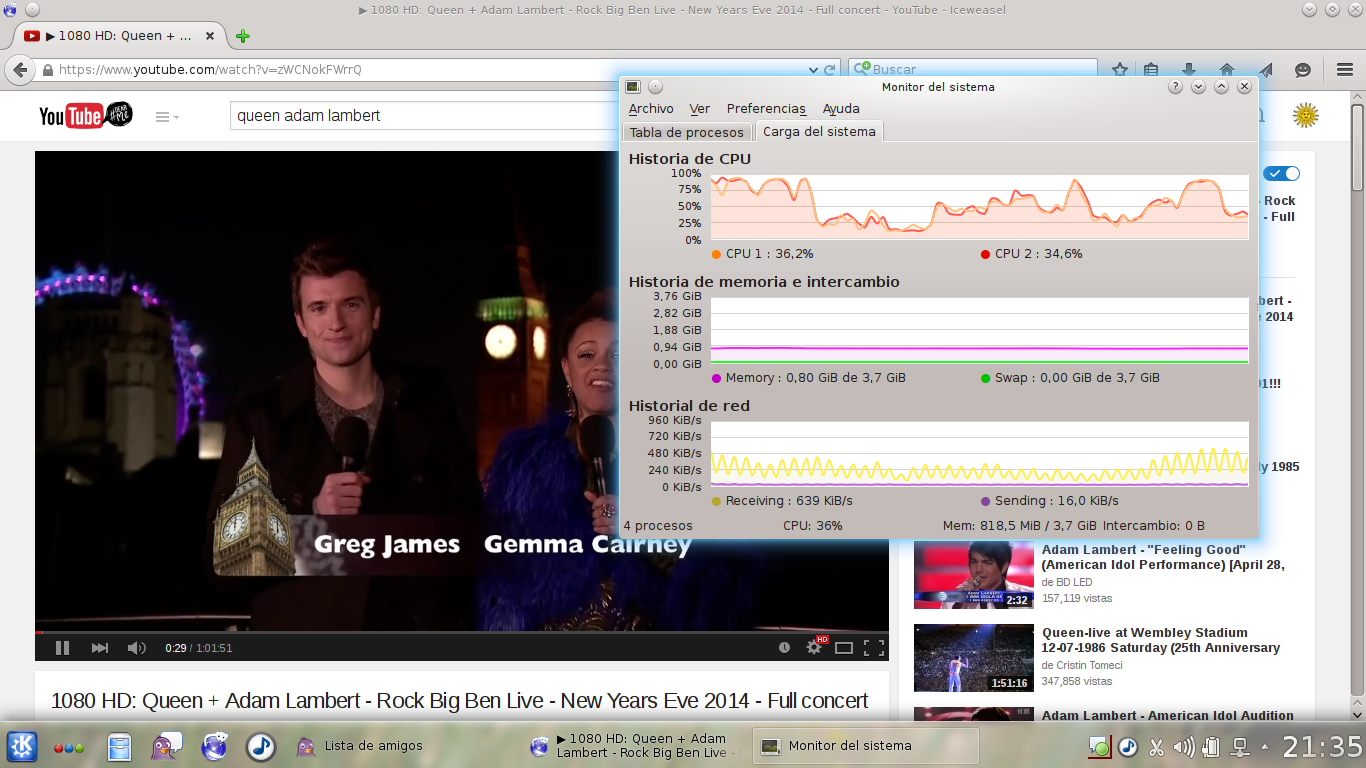Open Archivo menu in Monitor del sistema
The image size is (1366, 768).
tap(651, 109)
